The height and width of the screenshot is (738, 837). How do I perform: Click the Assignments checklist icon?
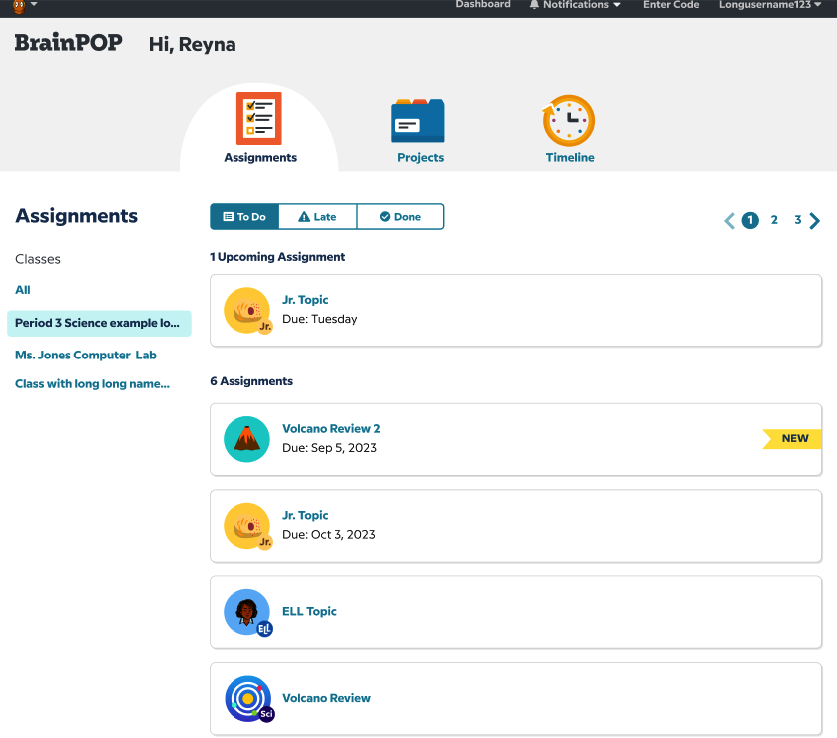(x=258, y=119)
